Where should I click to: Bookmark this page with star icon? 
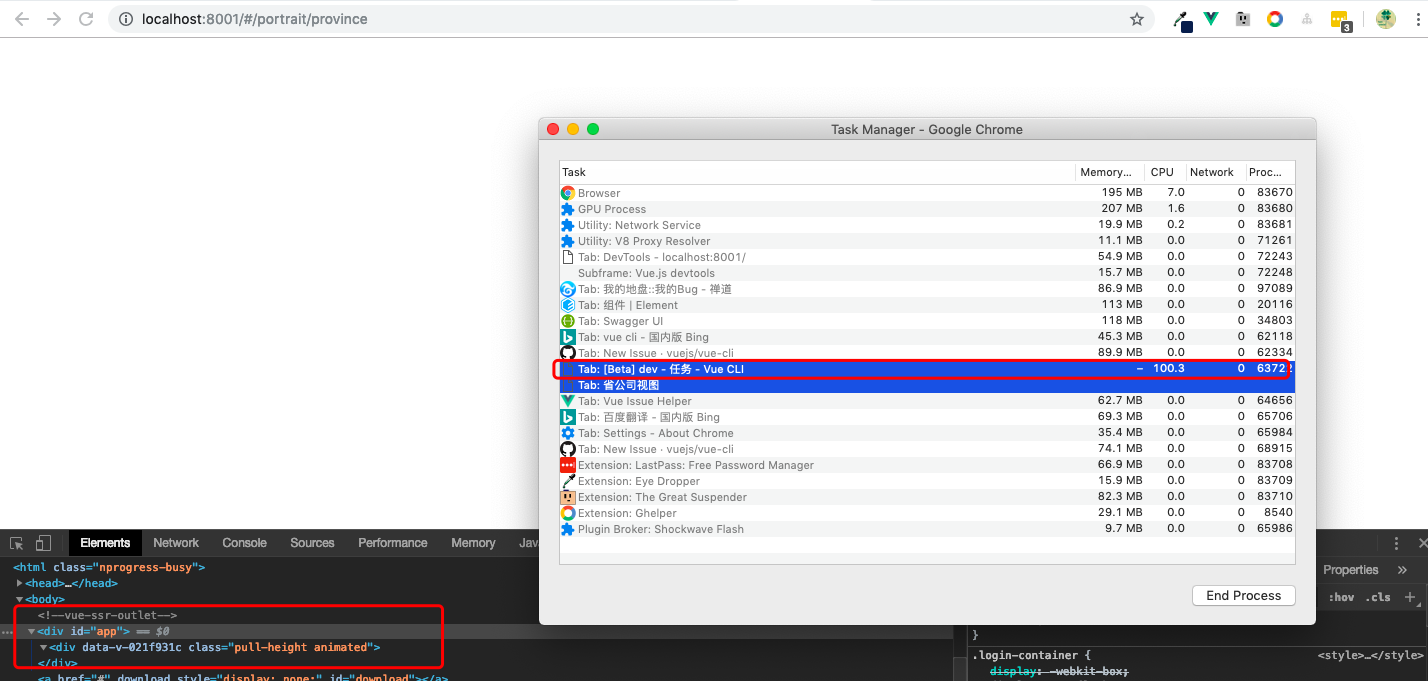1136,19
